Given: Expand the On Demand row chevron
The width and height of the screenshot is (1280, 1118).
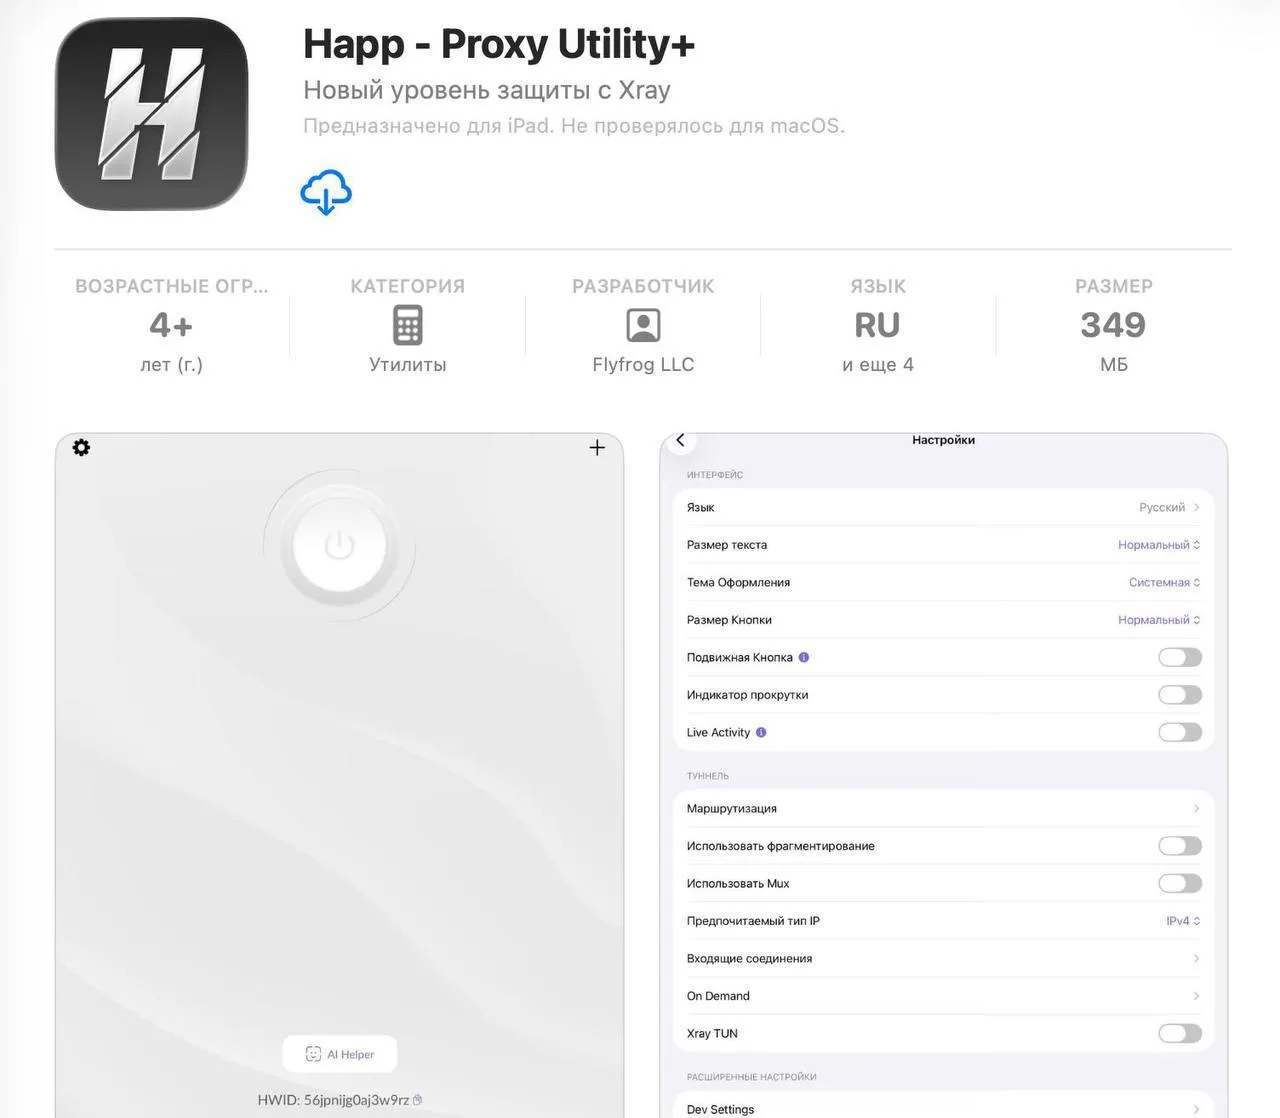Looking at the screenshot, I should coord(1196,996).
